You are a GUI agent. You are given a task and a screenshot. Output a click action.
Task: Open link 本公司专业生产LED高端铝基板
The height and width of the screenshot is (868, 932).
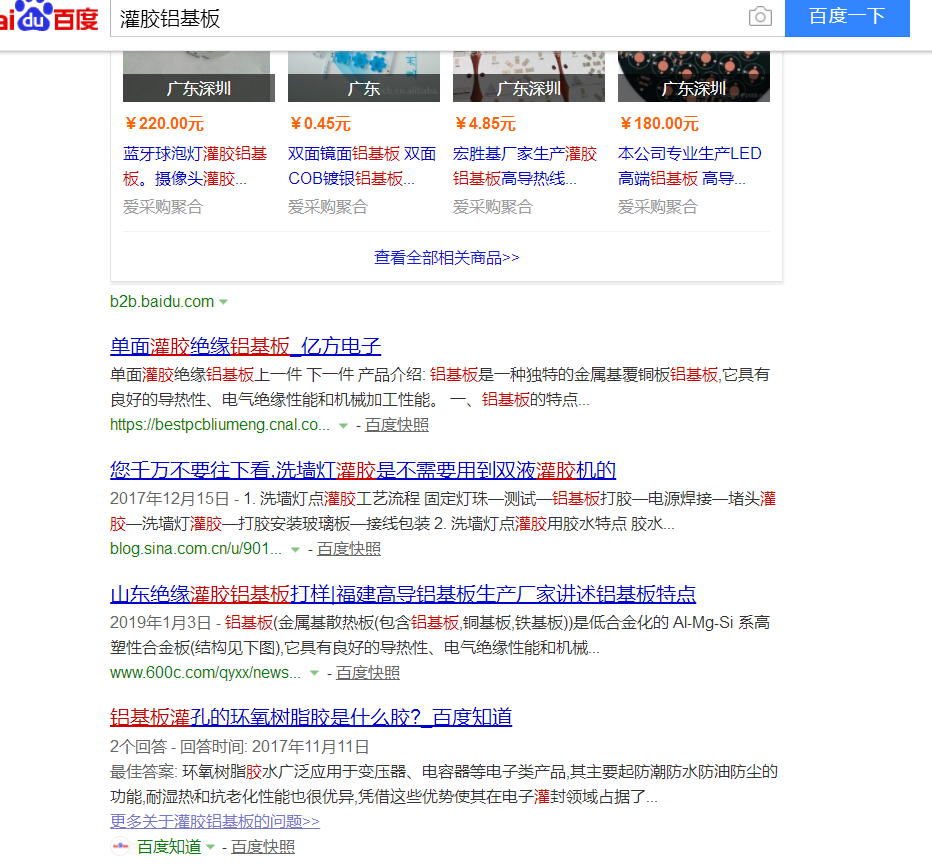pos(689,166)
